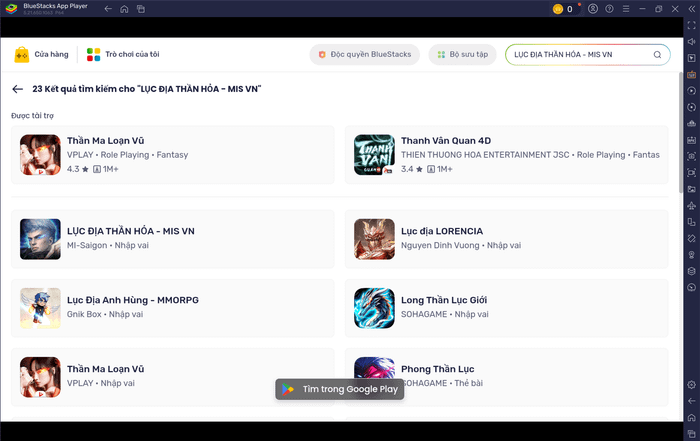Collapse the side toolbar with double chevron
The height and width of the screenshot is (441, 700).
(692, 9)
